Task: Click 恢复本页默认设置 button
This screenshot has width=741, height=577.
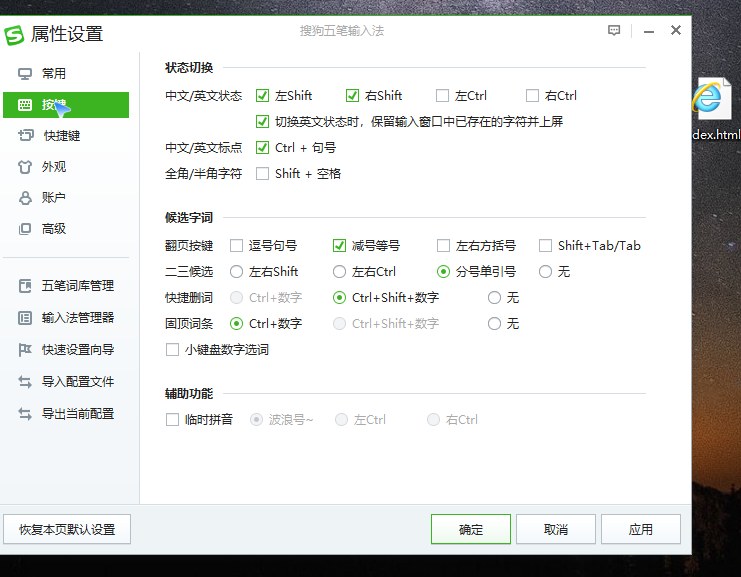Action: click(67, 529)
